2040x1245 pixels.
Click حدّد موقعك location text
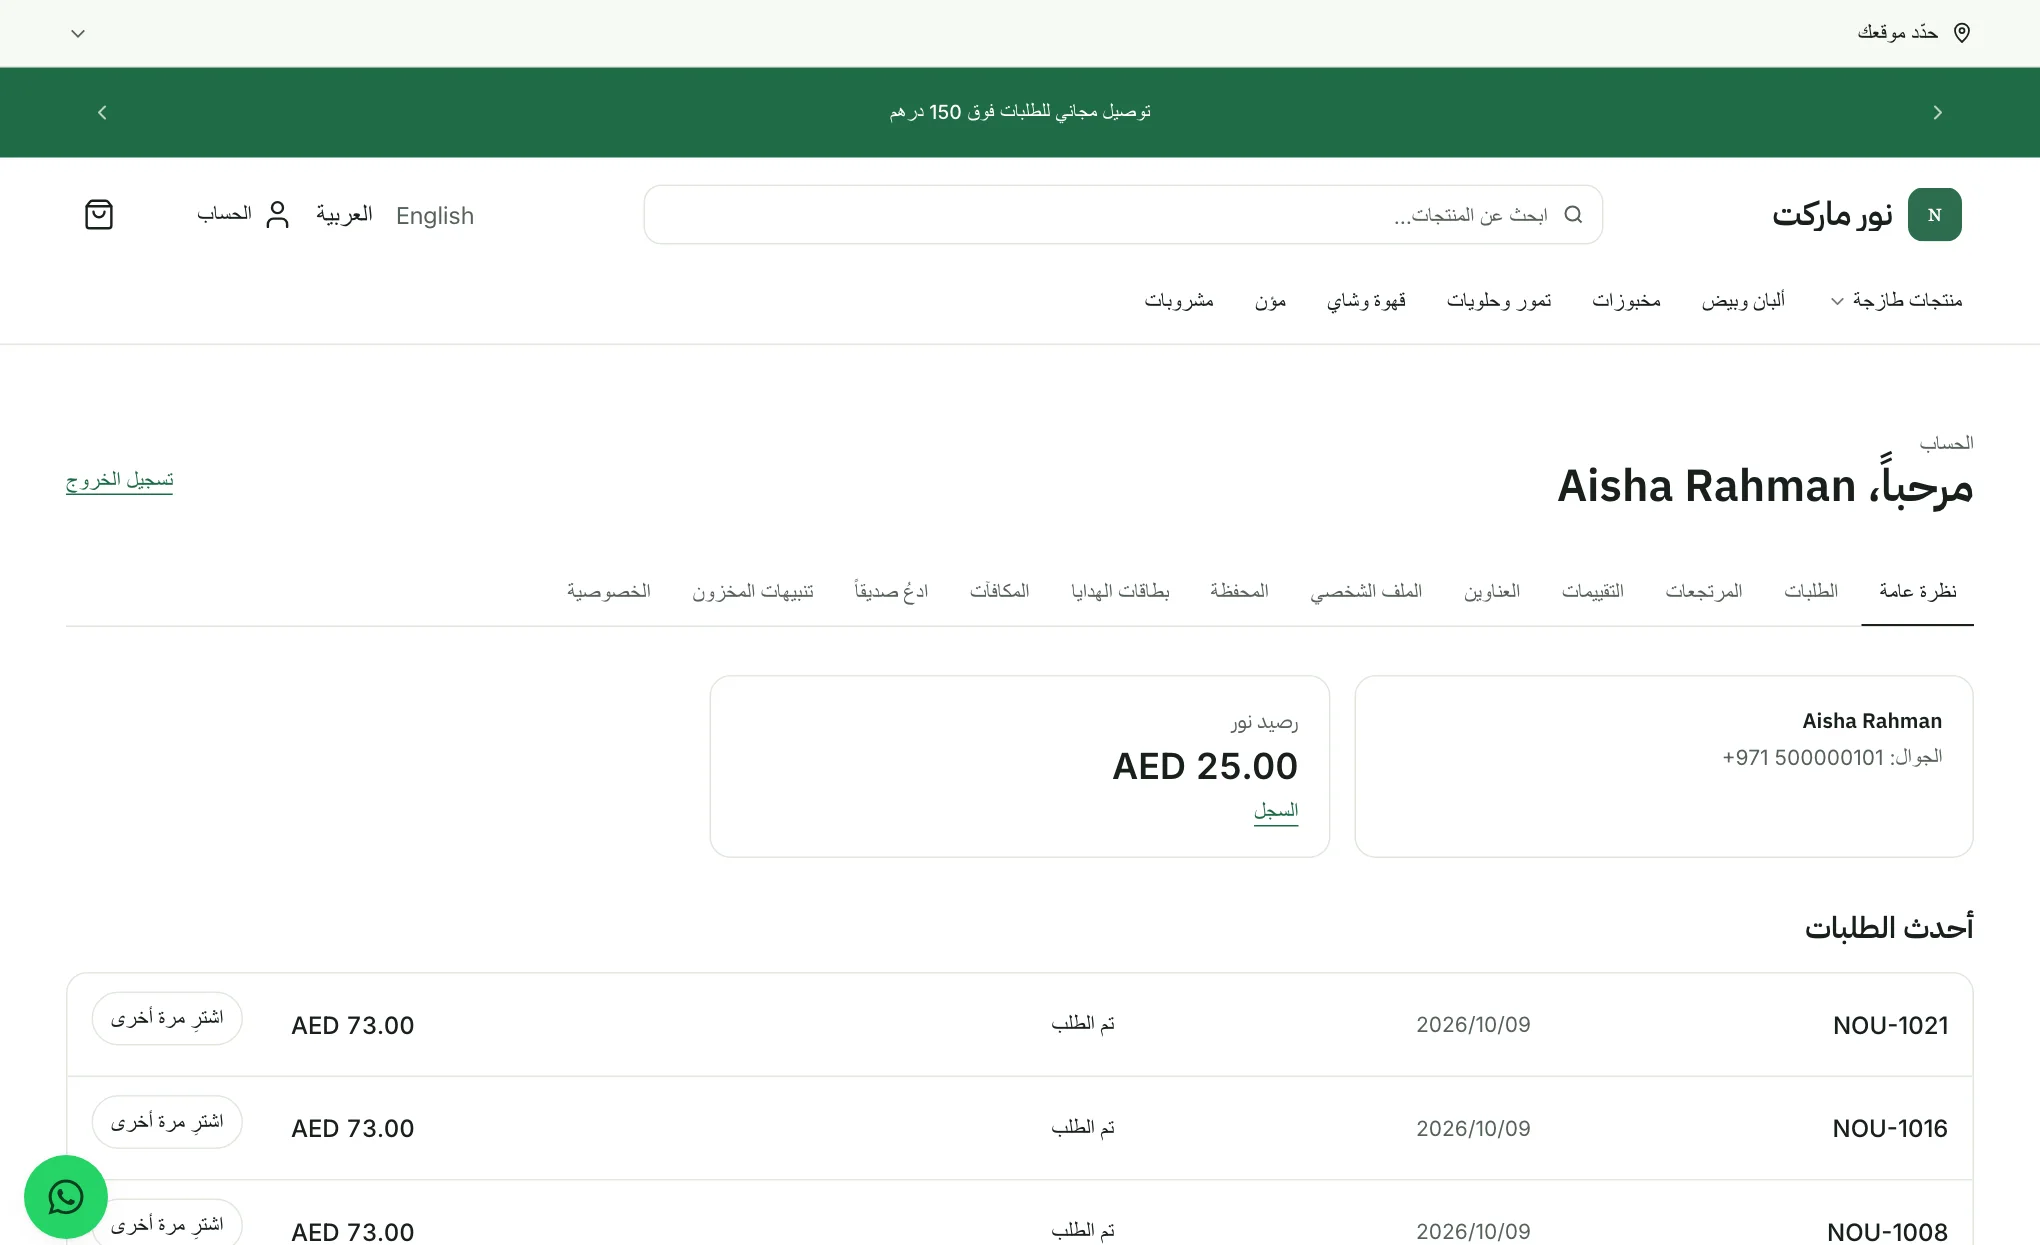(1897, 33)
